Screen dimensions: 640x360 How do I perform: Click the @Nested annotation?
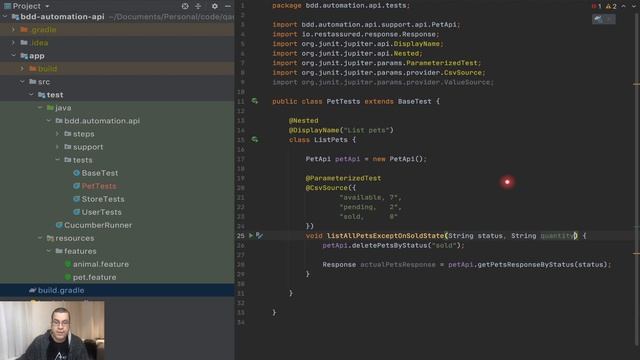click(x=303, y=120)
